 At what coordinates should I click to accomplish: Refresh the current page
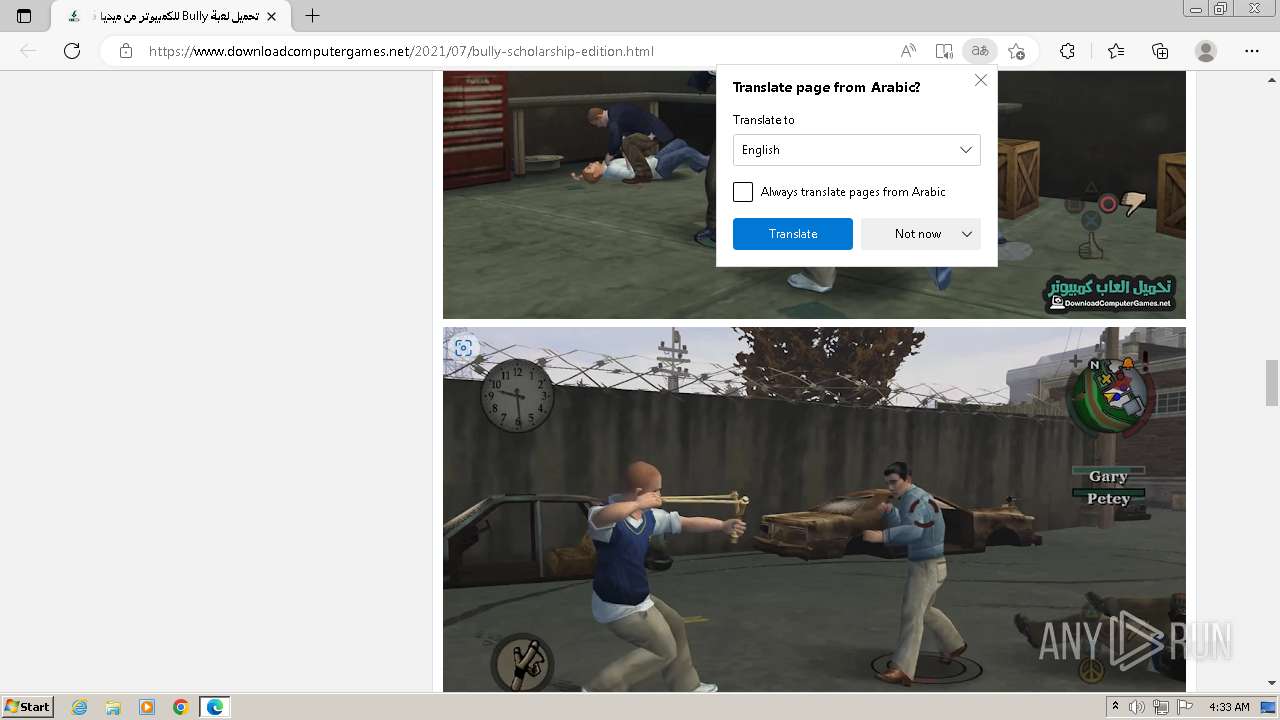pyautogui.click(x=72, y=51)
